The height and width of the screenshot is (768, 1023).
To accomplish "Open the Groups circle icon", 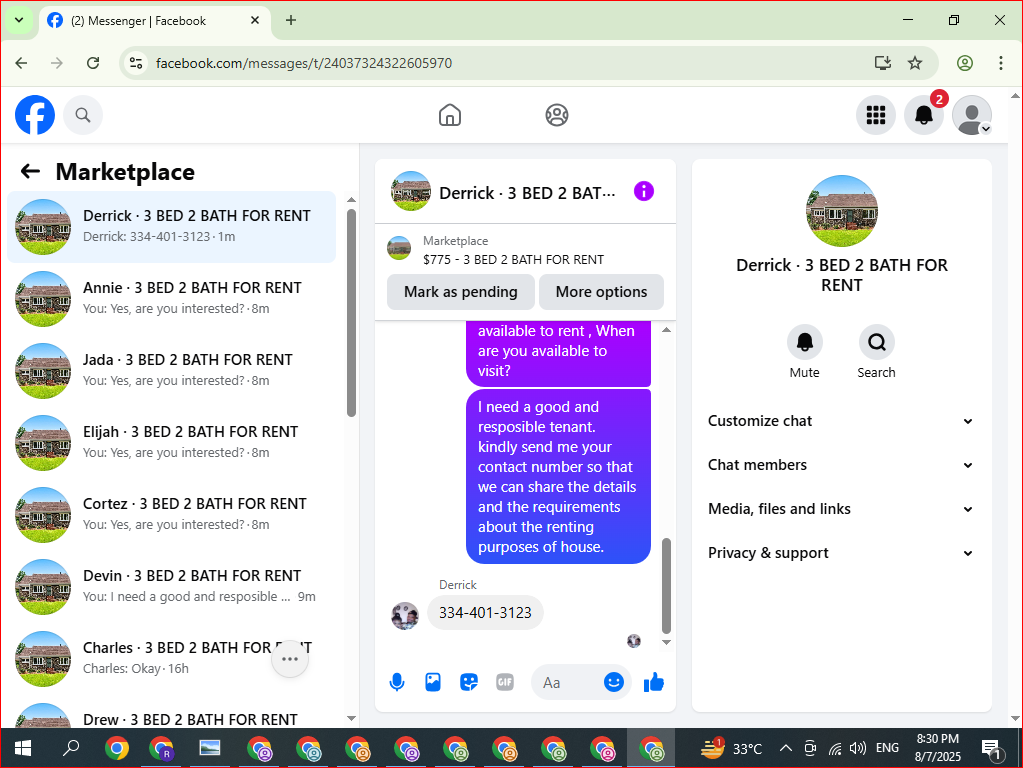I will click(x=557, y=115).
